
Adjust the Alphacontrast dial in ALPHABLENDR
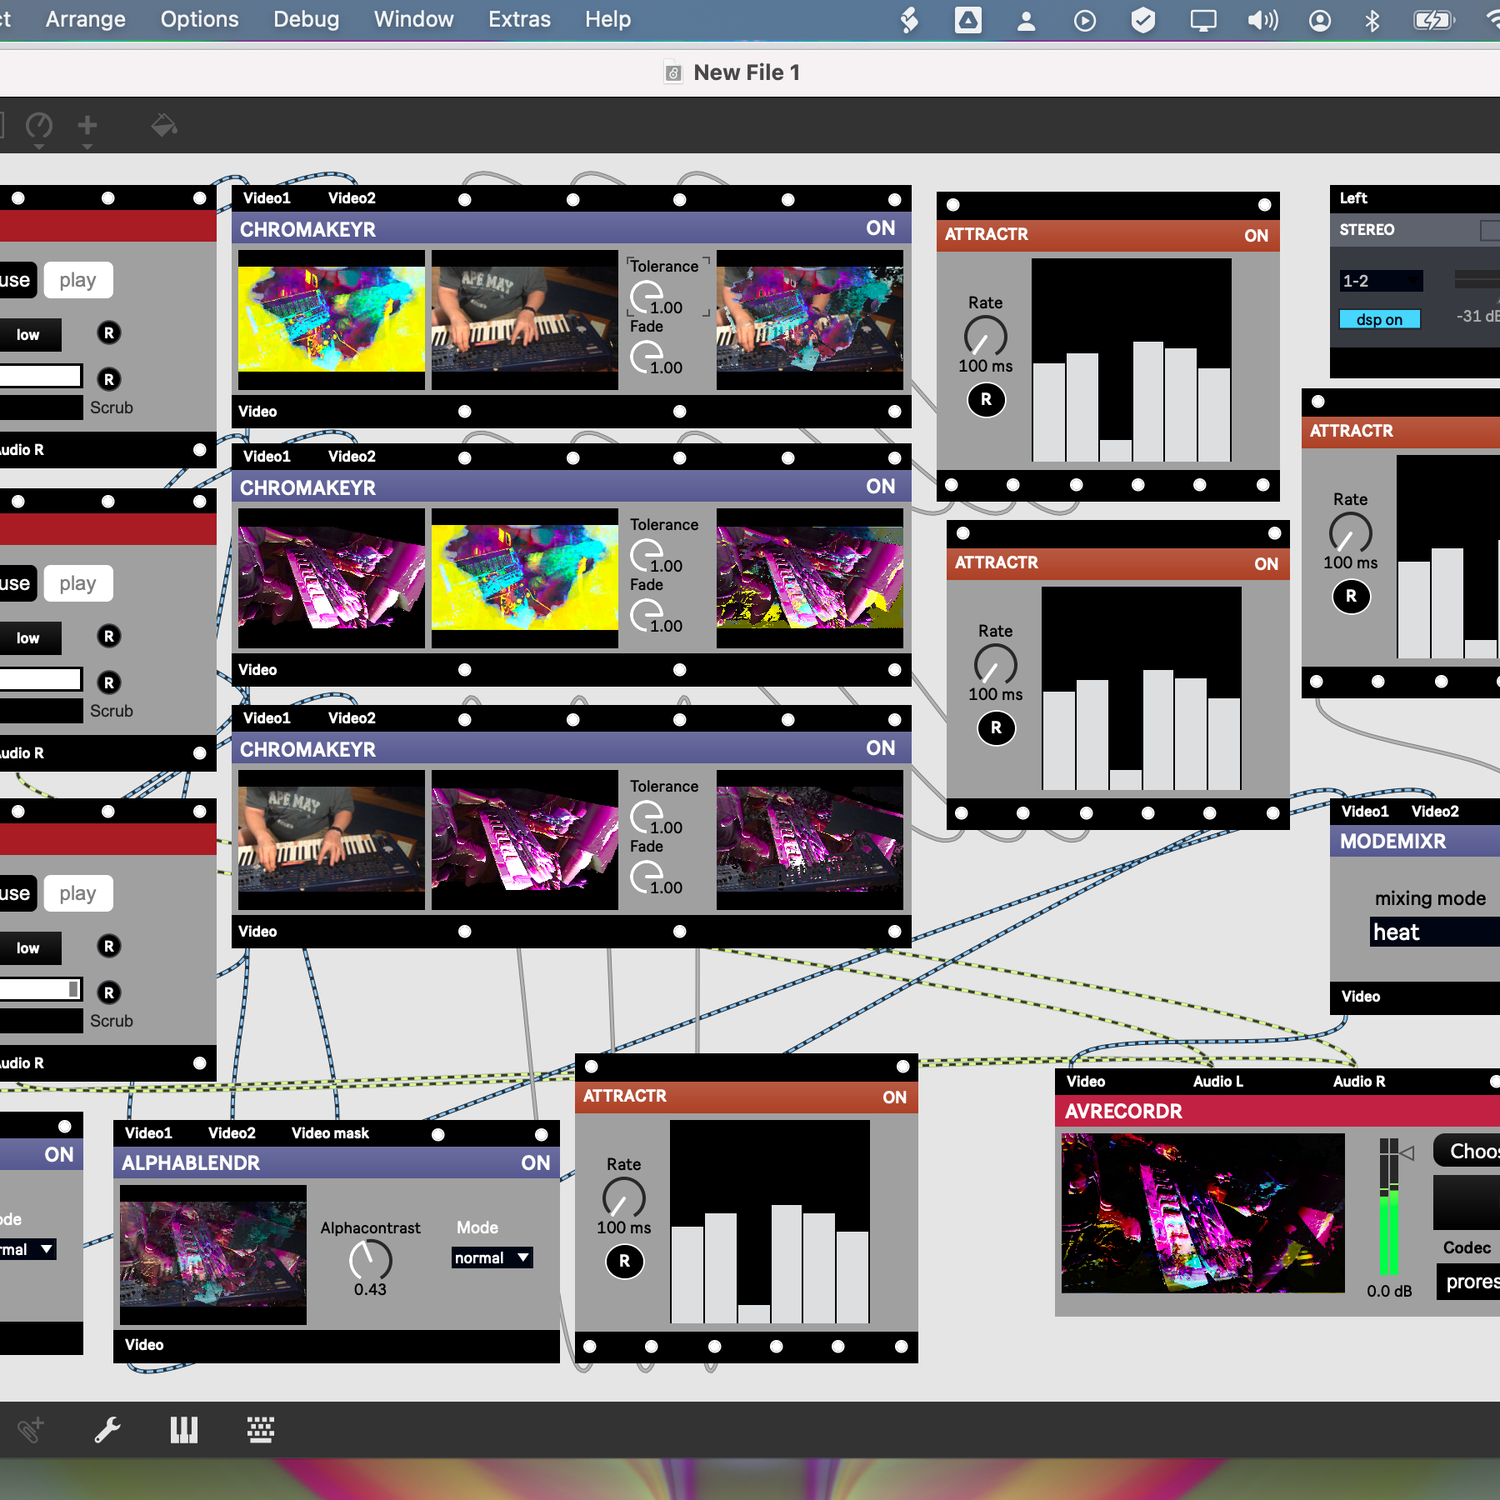click(x=370, y=1259)
